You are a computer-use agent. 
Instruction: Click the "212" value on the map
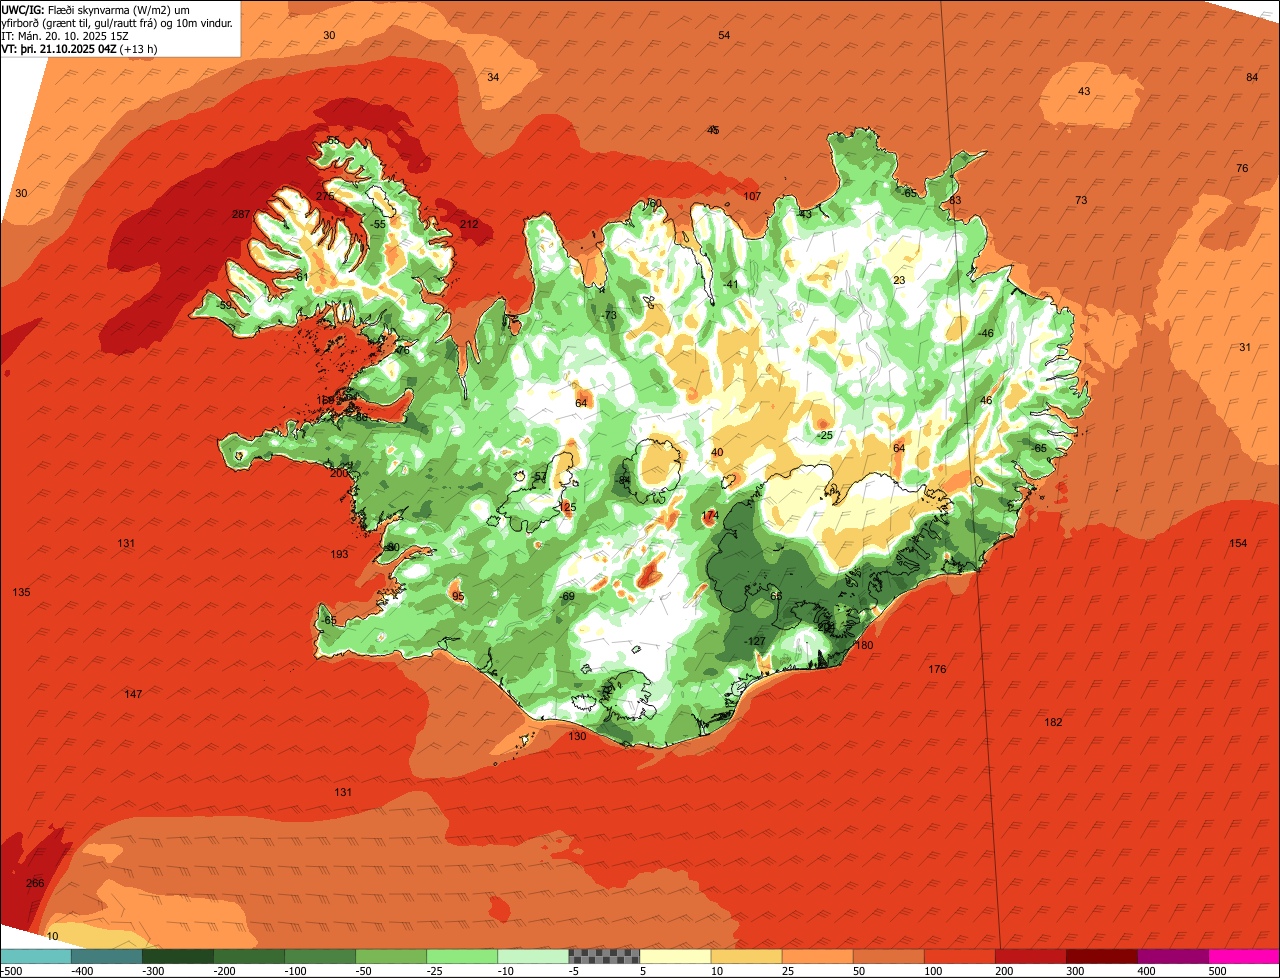(x=469, y=224)
